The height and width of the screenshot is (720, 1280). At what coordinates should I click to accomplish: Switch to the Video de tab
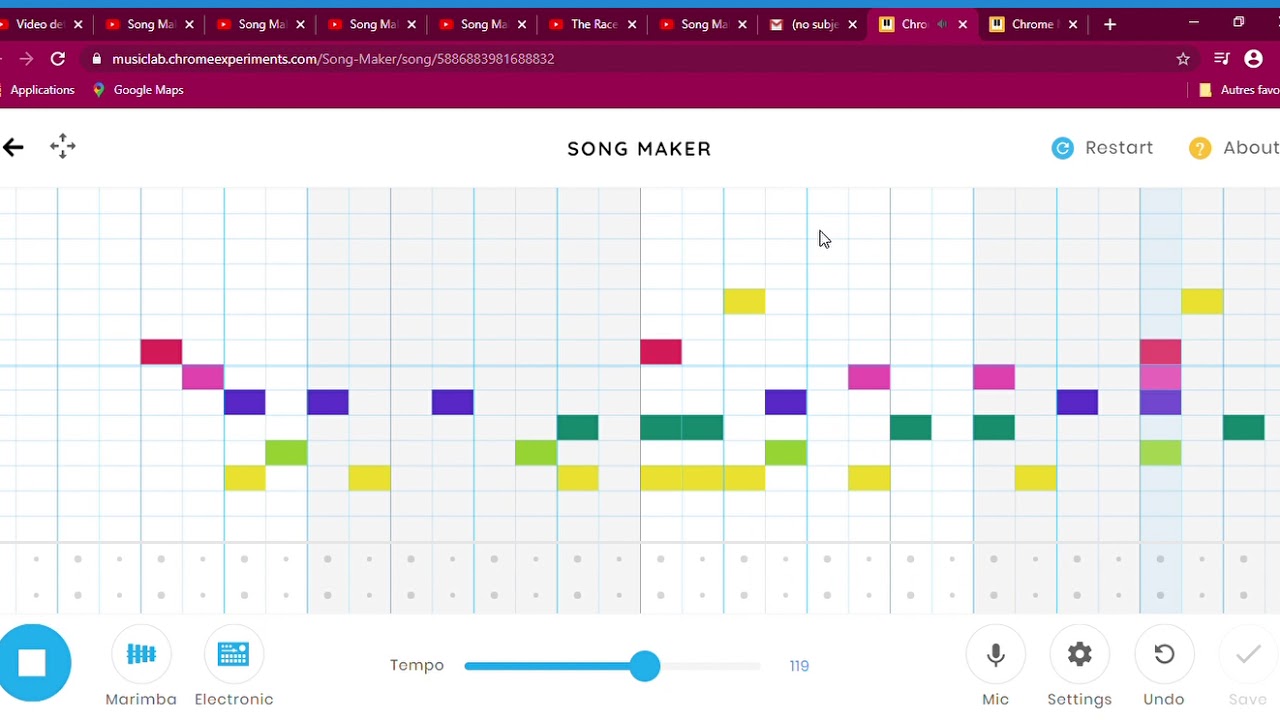pos(40,24)
